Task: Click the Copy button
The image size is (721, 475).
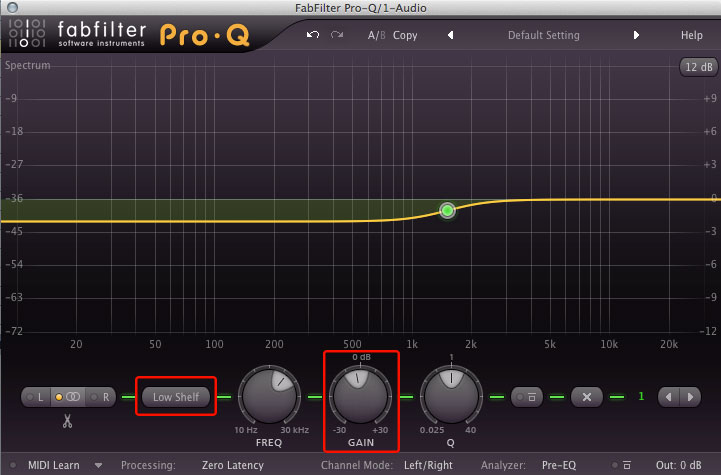Action: click(405, 35)
